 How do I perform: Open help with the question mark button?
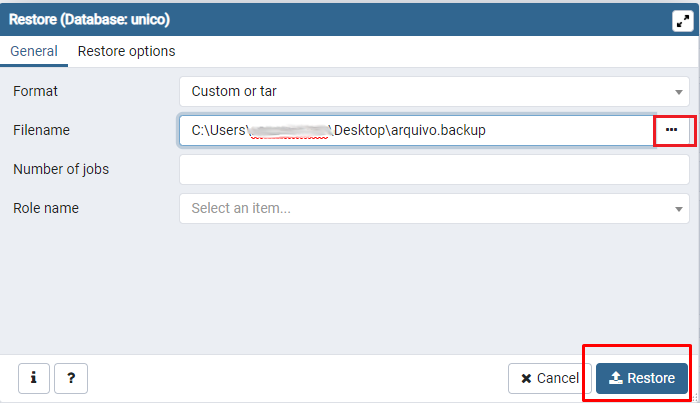click(x=71, y=378)
